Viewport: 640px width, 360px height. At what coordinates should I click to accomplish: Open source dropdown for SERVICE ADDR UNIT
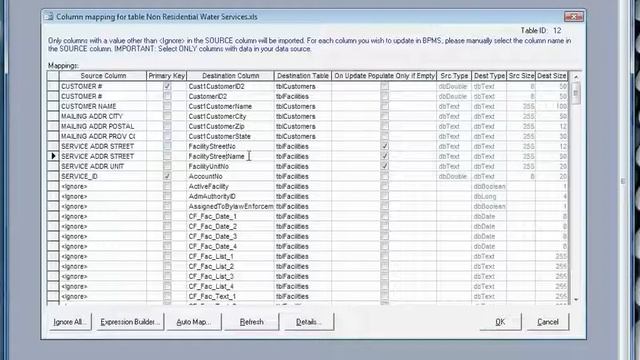coord(103,166)
